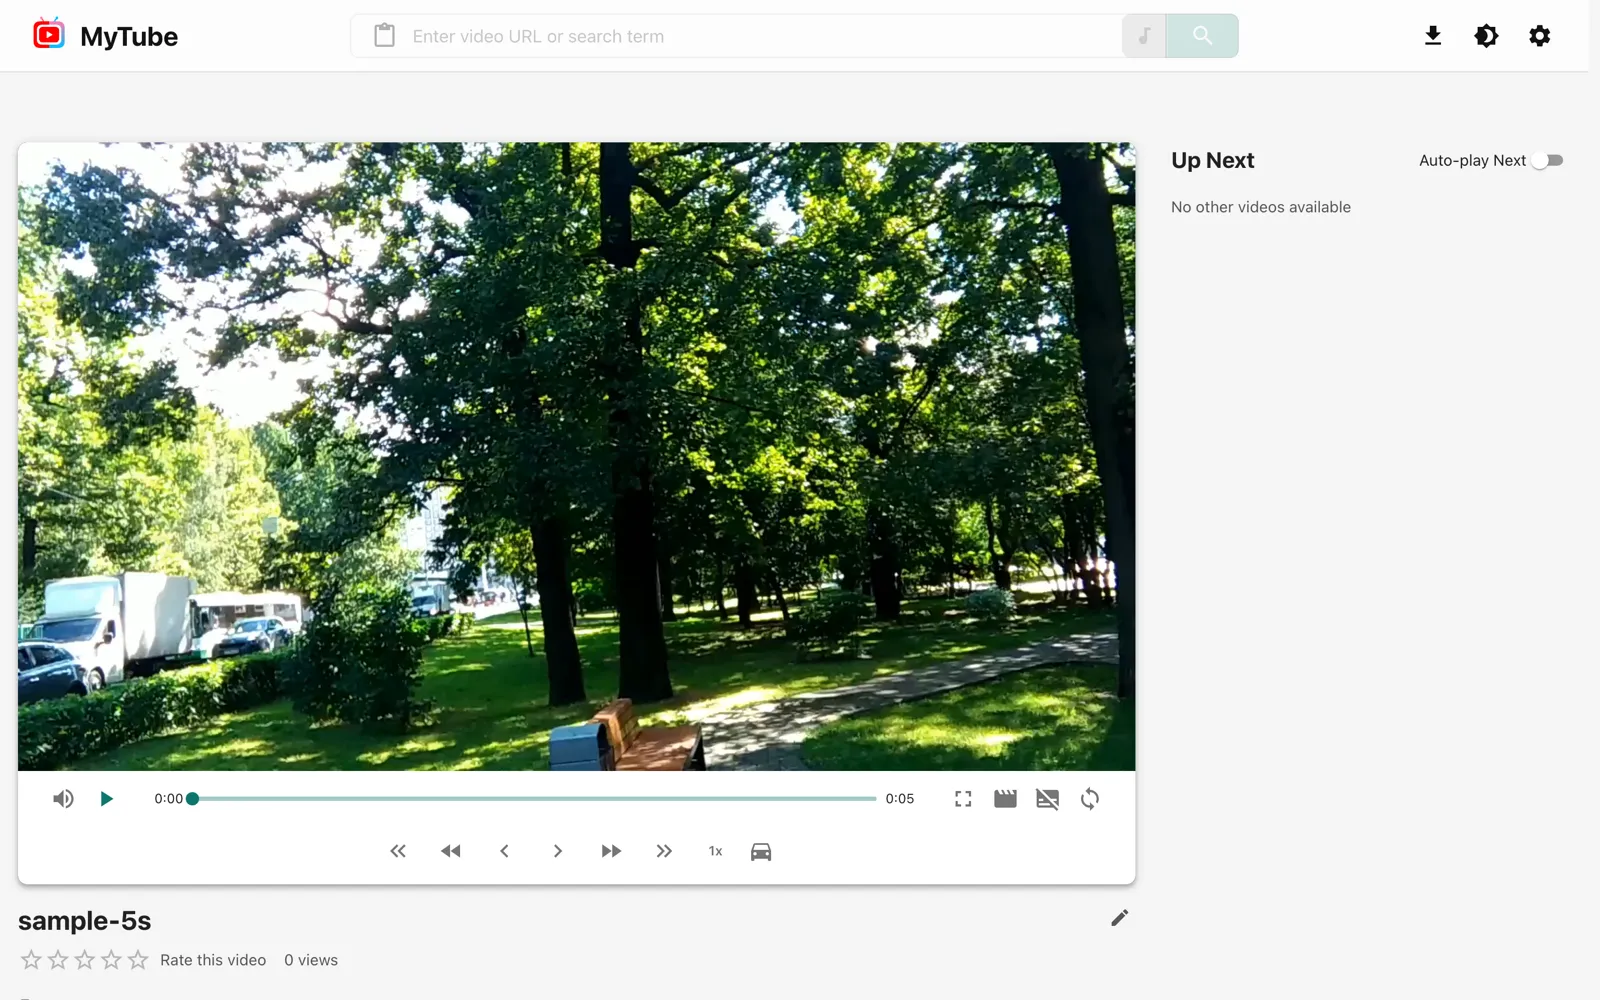The height and width of the screenshot is (1000, 1600).
Task: Mute the video volume icon
Action: pos(63,799)
